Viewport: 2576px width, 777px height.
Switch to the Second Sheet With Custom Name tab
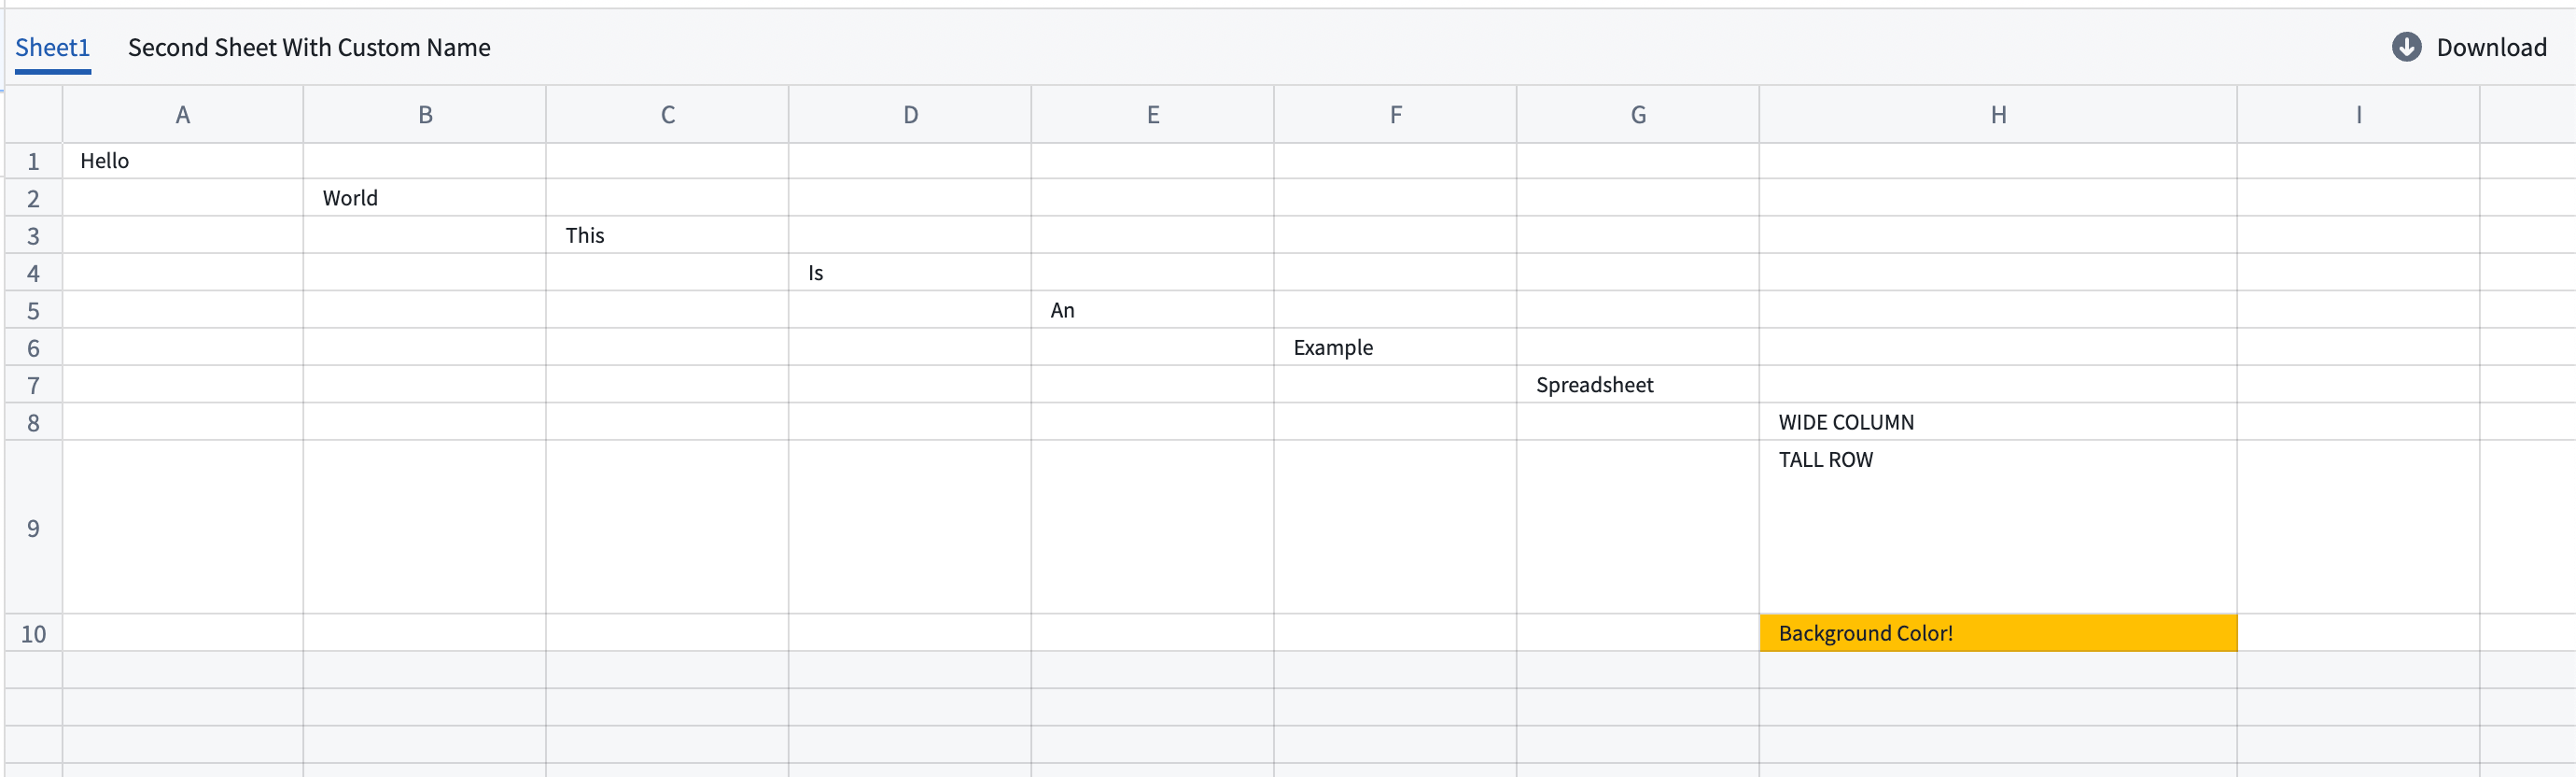click(308, 47)
